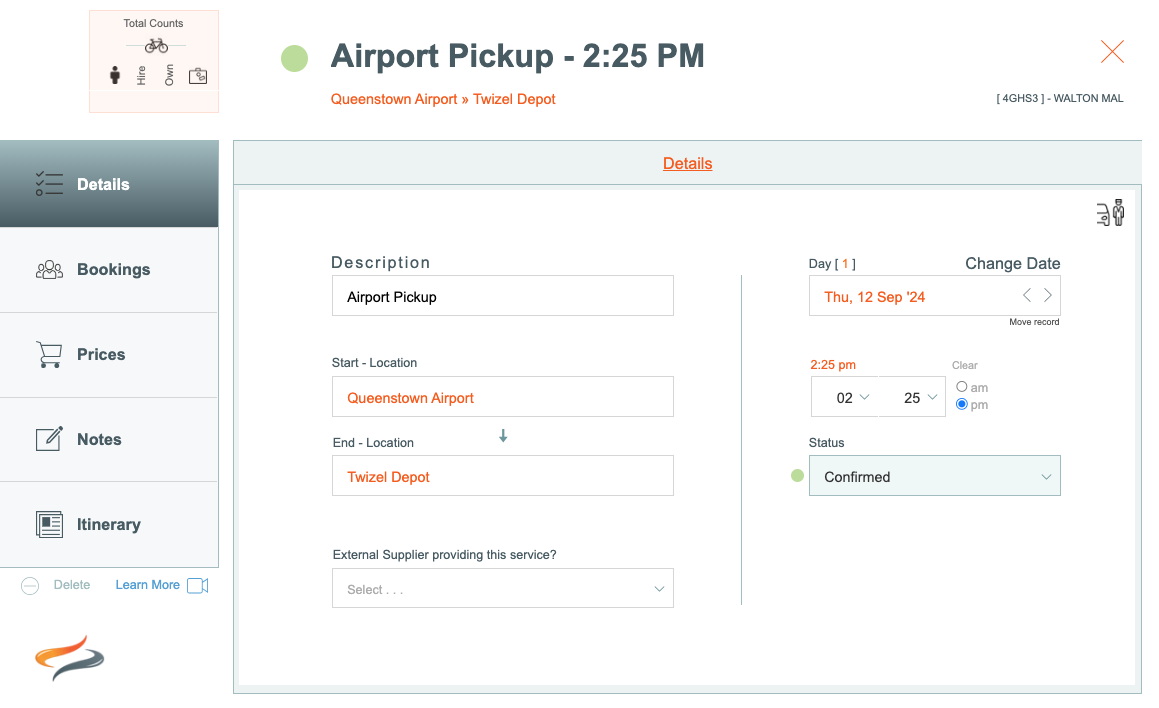Click the Delete minus circle icon

(x=30, y=586)
